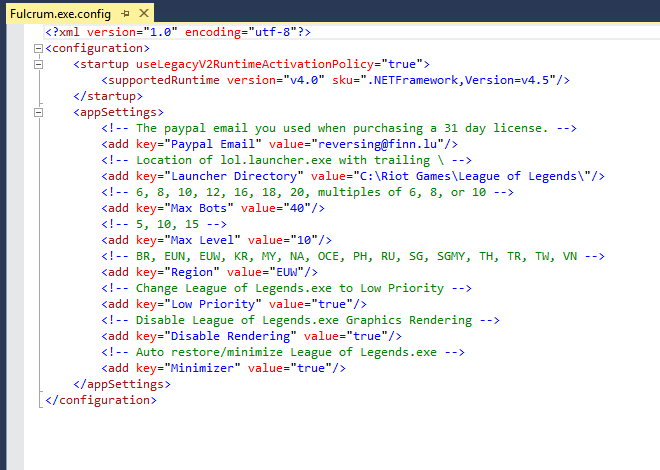The height and width of the screenshot is (470, 660).
Task: Close the Fulcrum.exe.config tab
Action: [144, 13]
